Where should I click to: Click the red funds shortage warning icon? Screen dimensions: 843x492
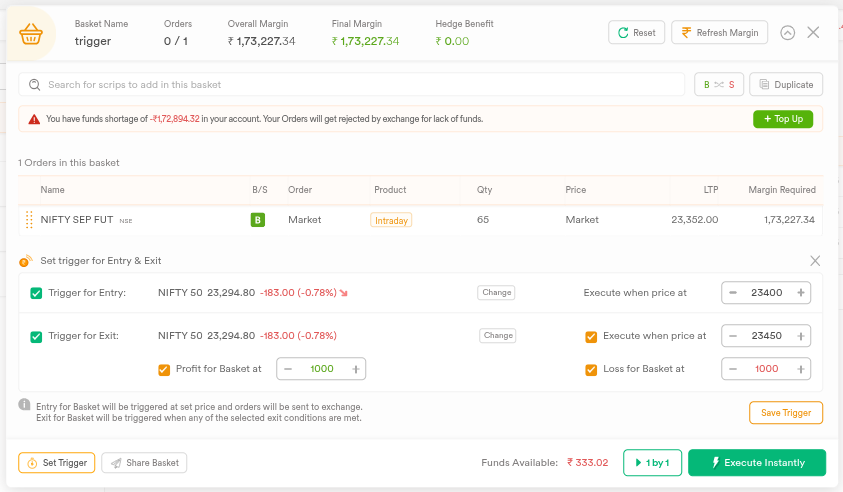pyautogui.click(x=34, y=119)
